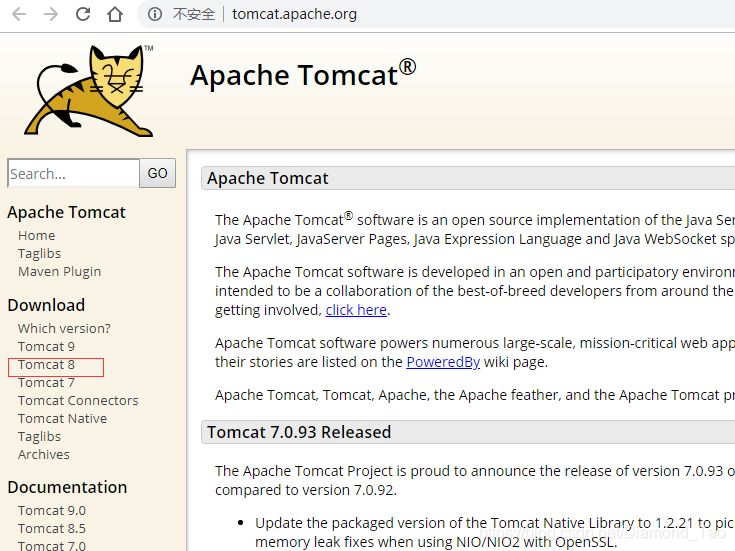Click the browser forward arrow
This screenshot has width=735, height=551.
click(51, 14)
